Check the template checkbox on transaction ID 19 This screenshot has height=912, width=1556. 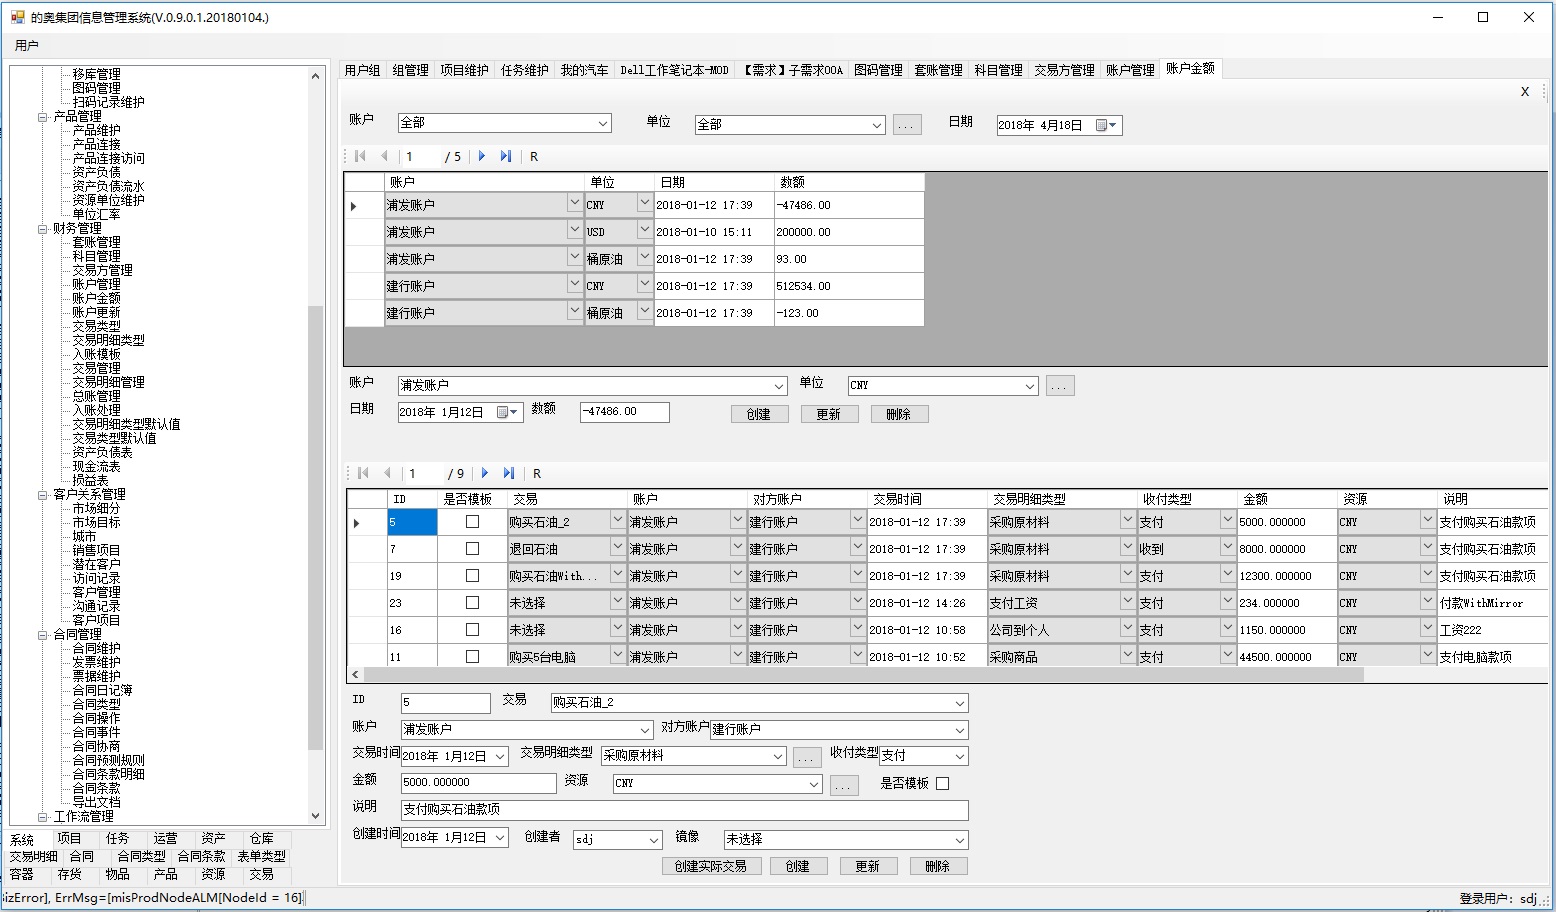(x=471, y=575)
